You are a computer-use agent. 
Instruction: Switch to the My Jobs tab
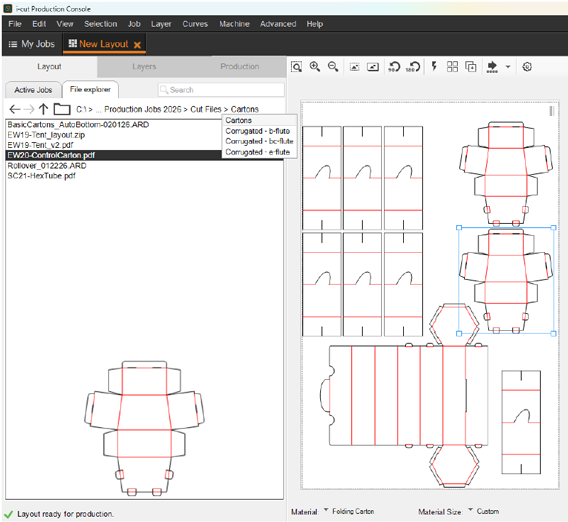click(x=32, y=44)
